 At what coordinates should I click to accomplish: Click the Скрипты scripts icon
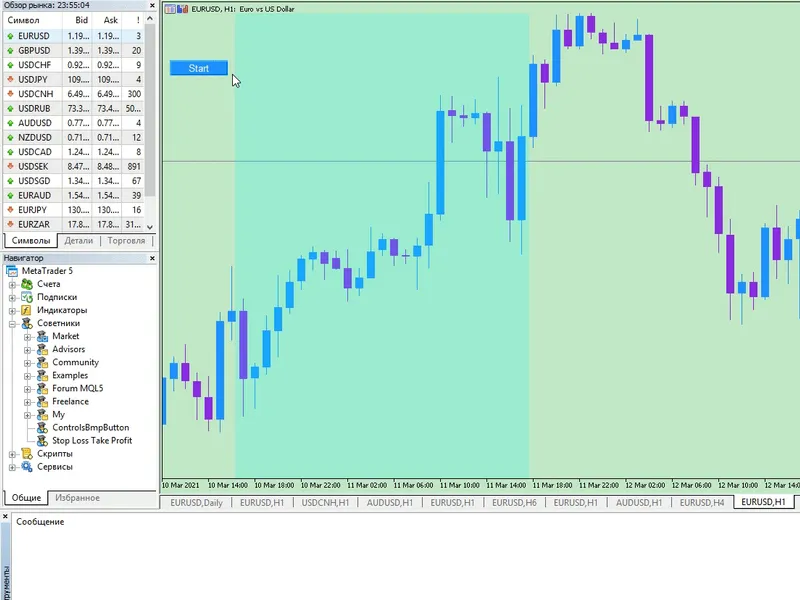click(27, 454)
